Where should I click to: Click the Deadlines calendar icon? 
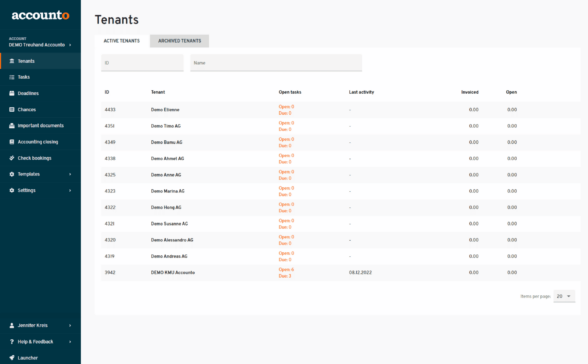[12, 93]
